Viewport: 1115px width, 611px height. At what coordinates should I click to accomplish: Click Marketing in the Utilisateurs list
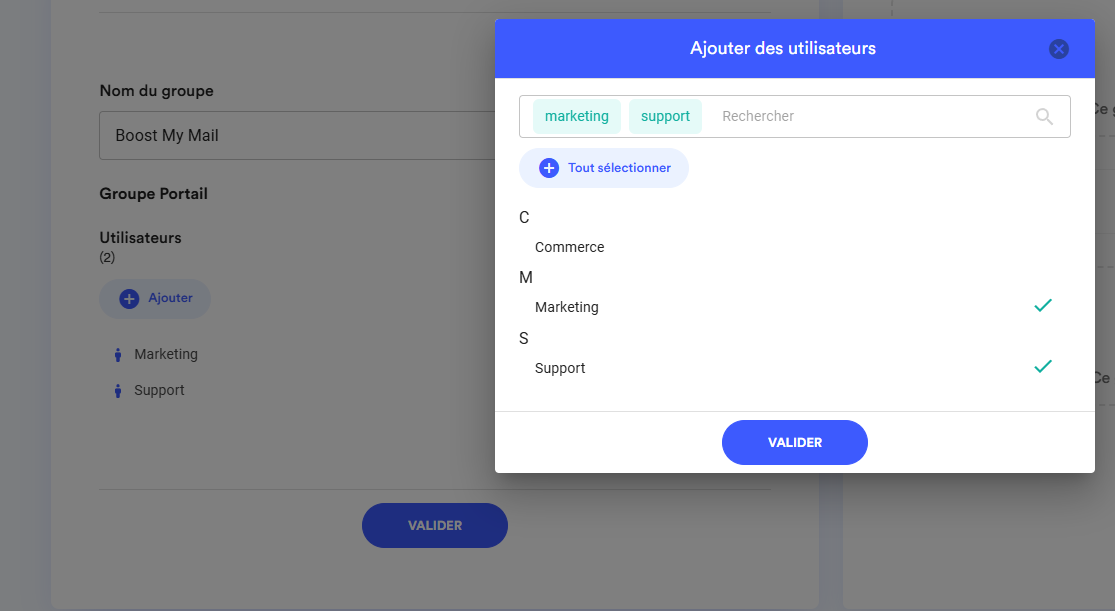click(x=166, y=354)
